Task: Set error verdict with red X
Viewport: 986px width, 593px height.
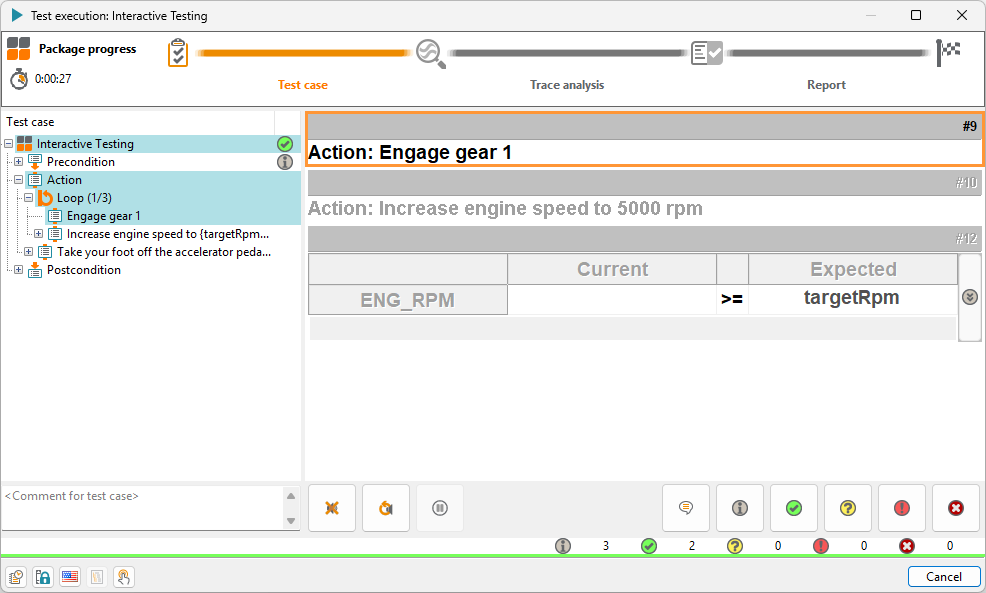Action: point(956,508)
